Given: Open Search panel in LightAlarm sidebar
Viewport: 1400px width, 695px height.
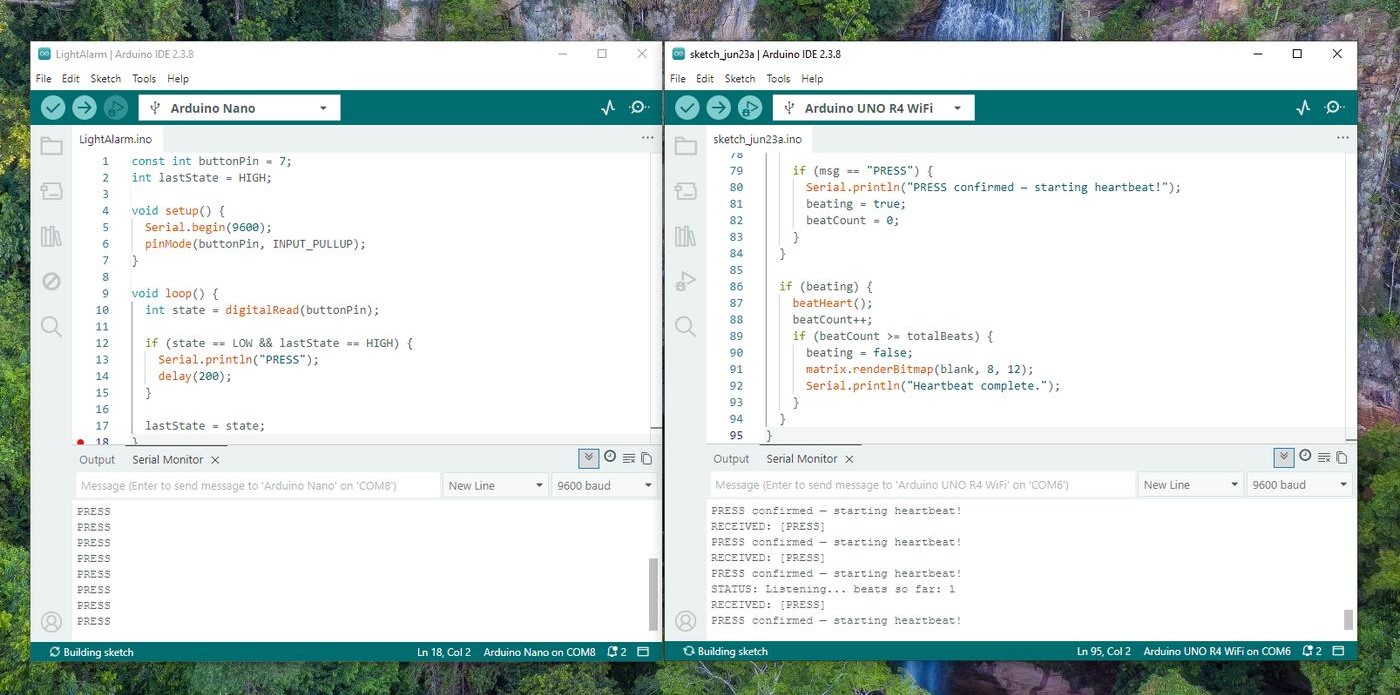Looking at the screenshot, I should point(51,326).
